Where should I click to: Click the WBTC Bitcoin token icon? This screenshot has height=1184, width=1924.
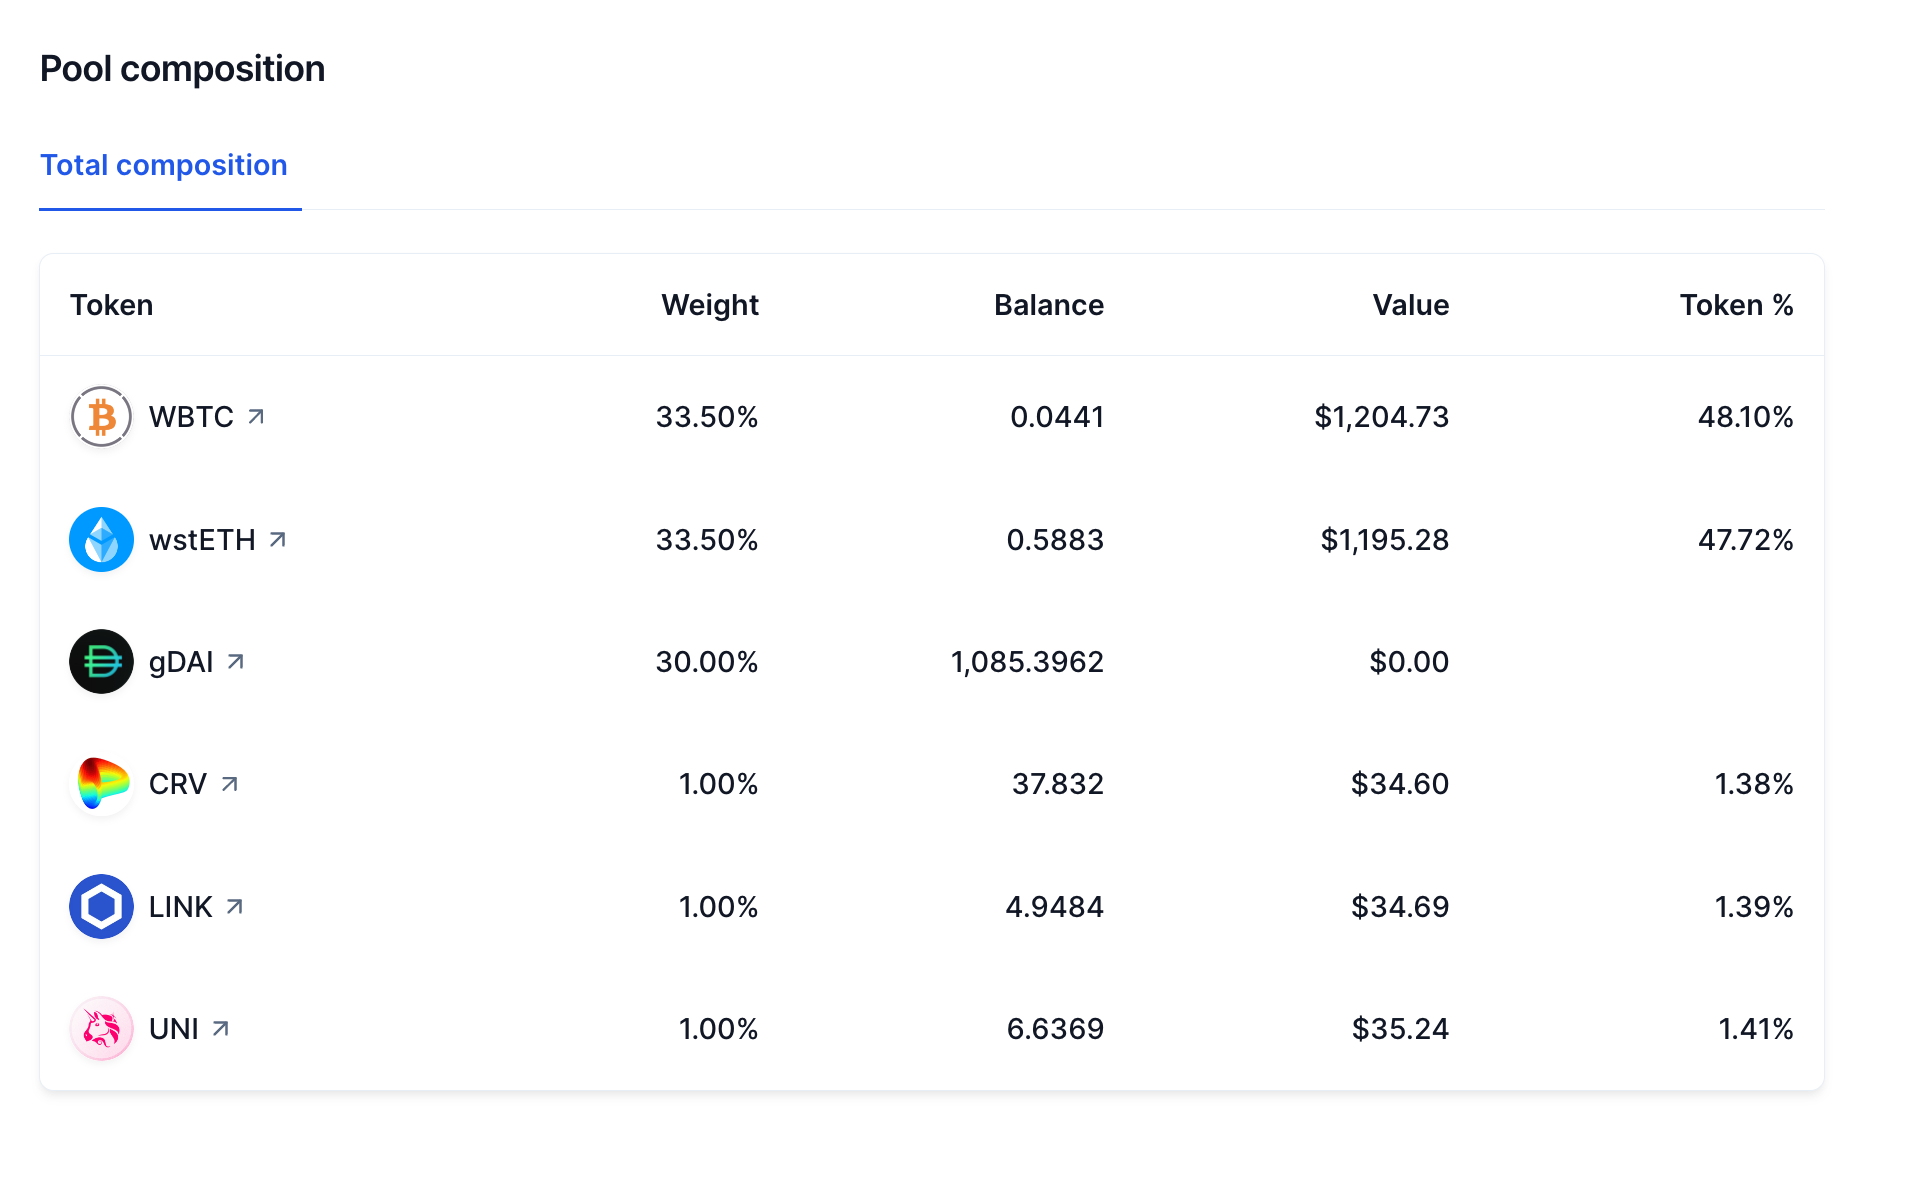click(101, 417)
